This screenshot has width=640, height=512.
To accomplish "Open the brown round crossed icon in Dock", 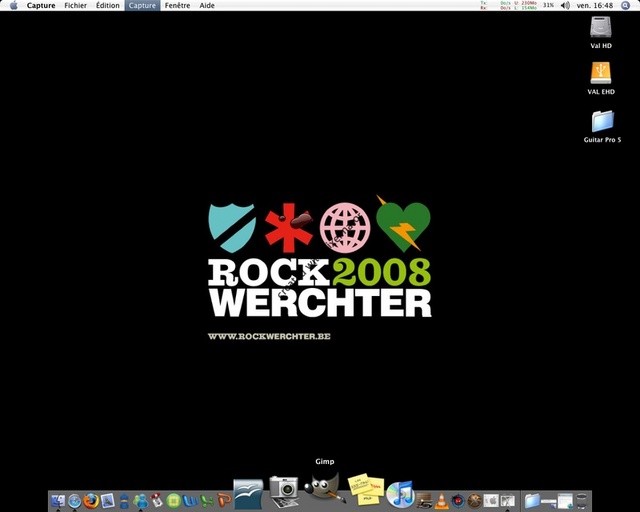I will click(475, 501).
